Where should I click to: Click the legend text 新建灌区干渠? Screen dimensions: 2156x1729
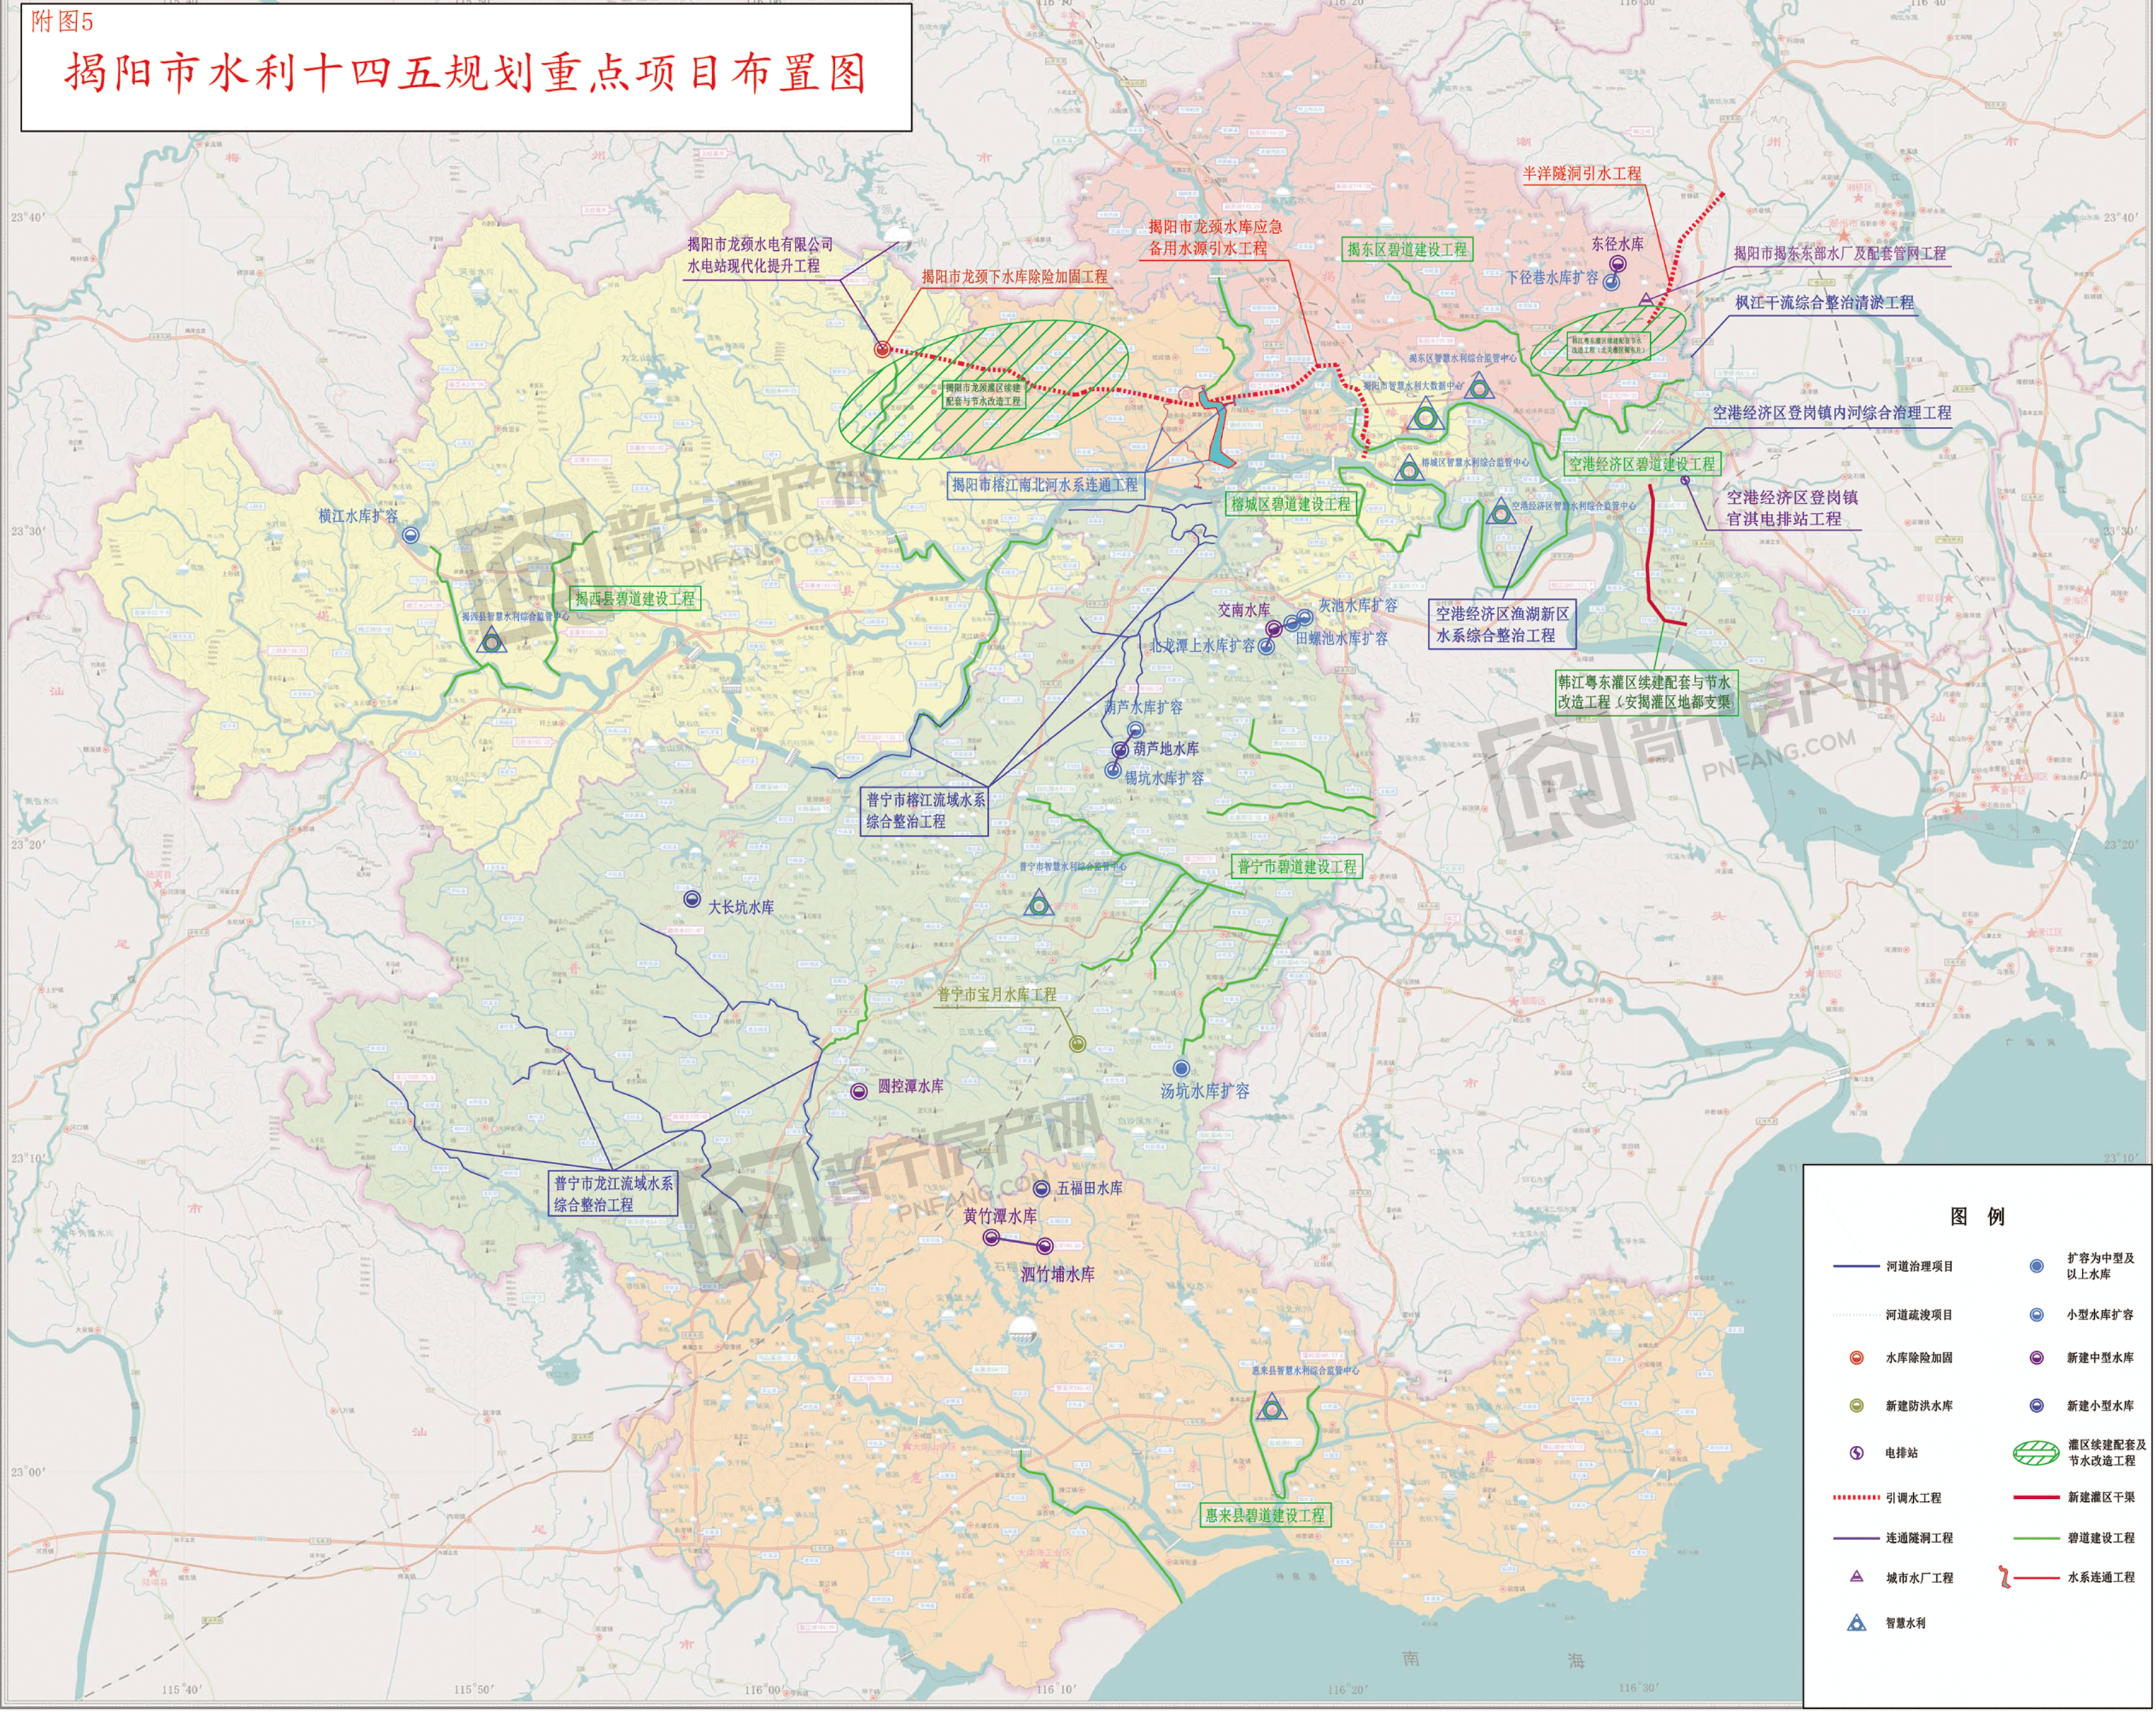pyautogui.click(x=2102, y=1497)
